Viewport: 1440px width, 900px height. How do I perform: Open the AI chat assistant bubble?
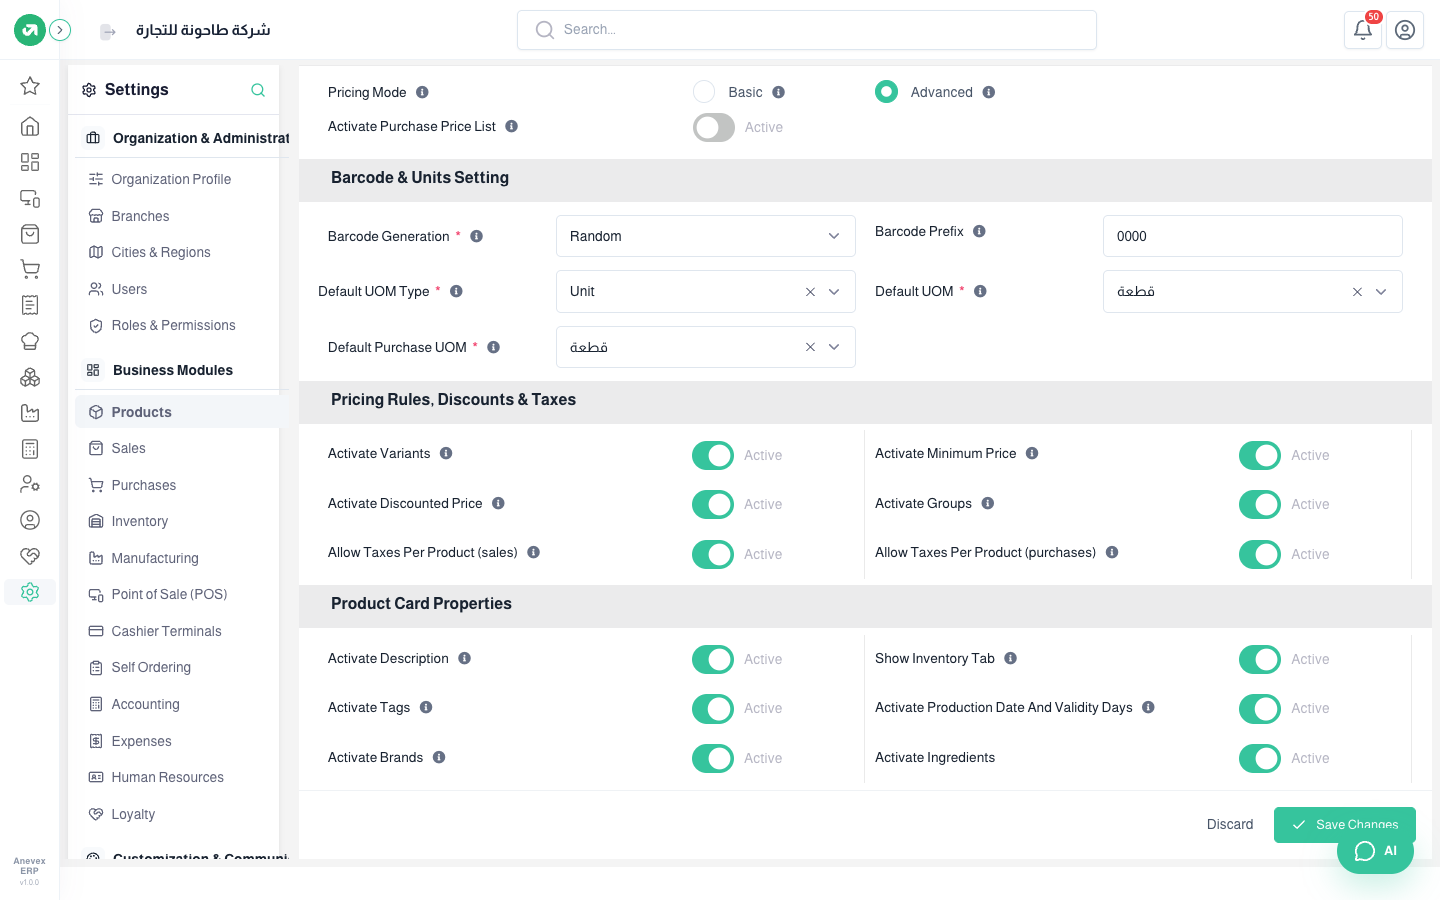(1375, 851)
